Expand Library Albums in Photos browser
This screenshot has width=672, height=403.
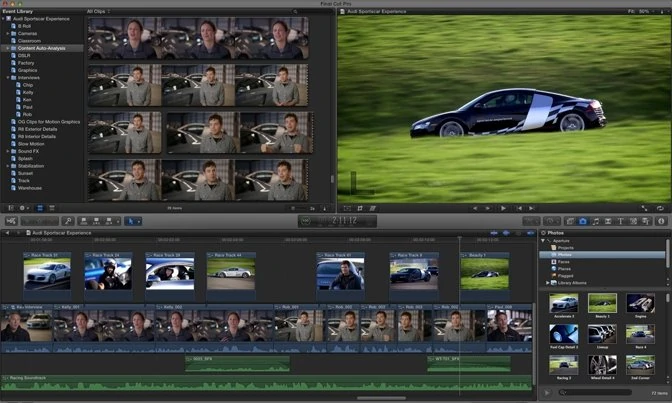point(547,283)
